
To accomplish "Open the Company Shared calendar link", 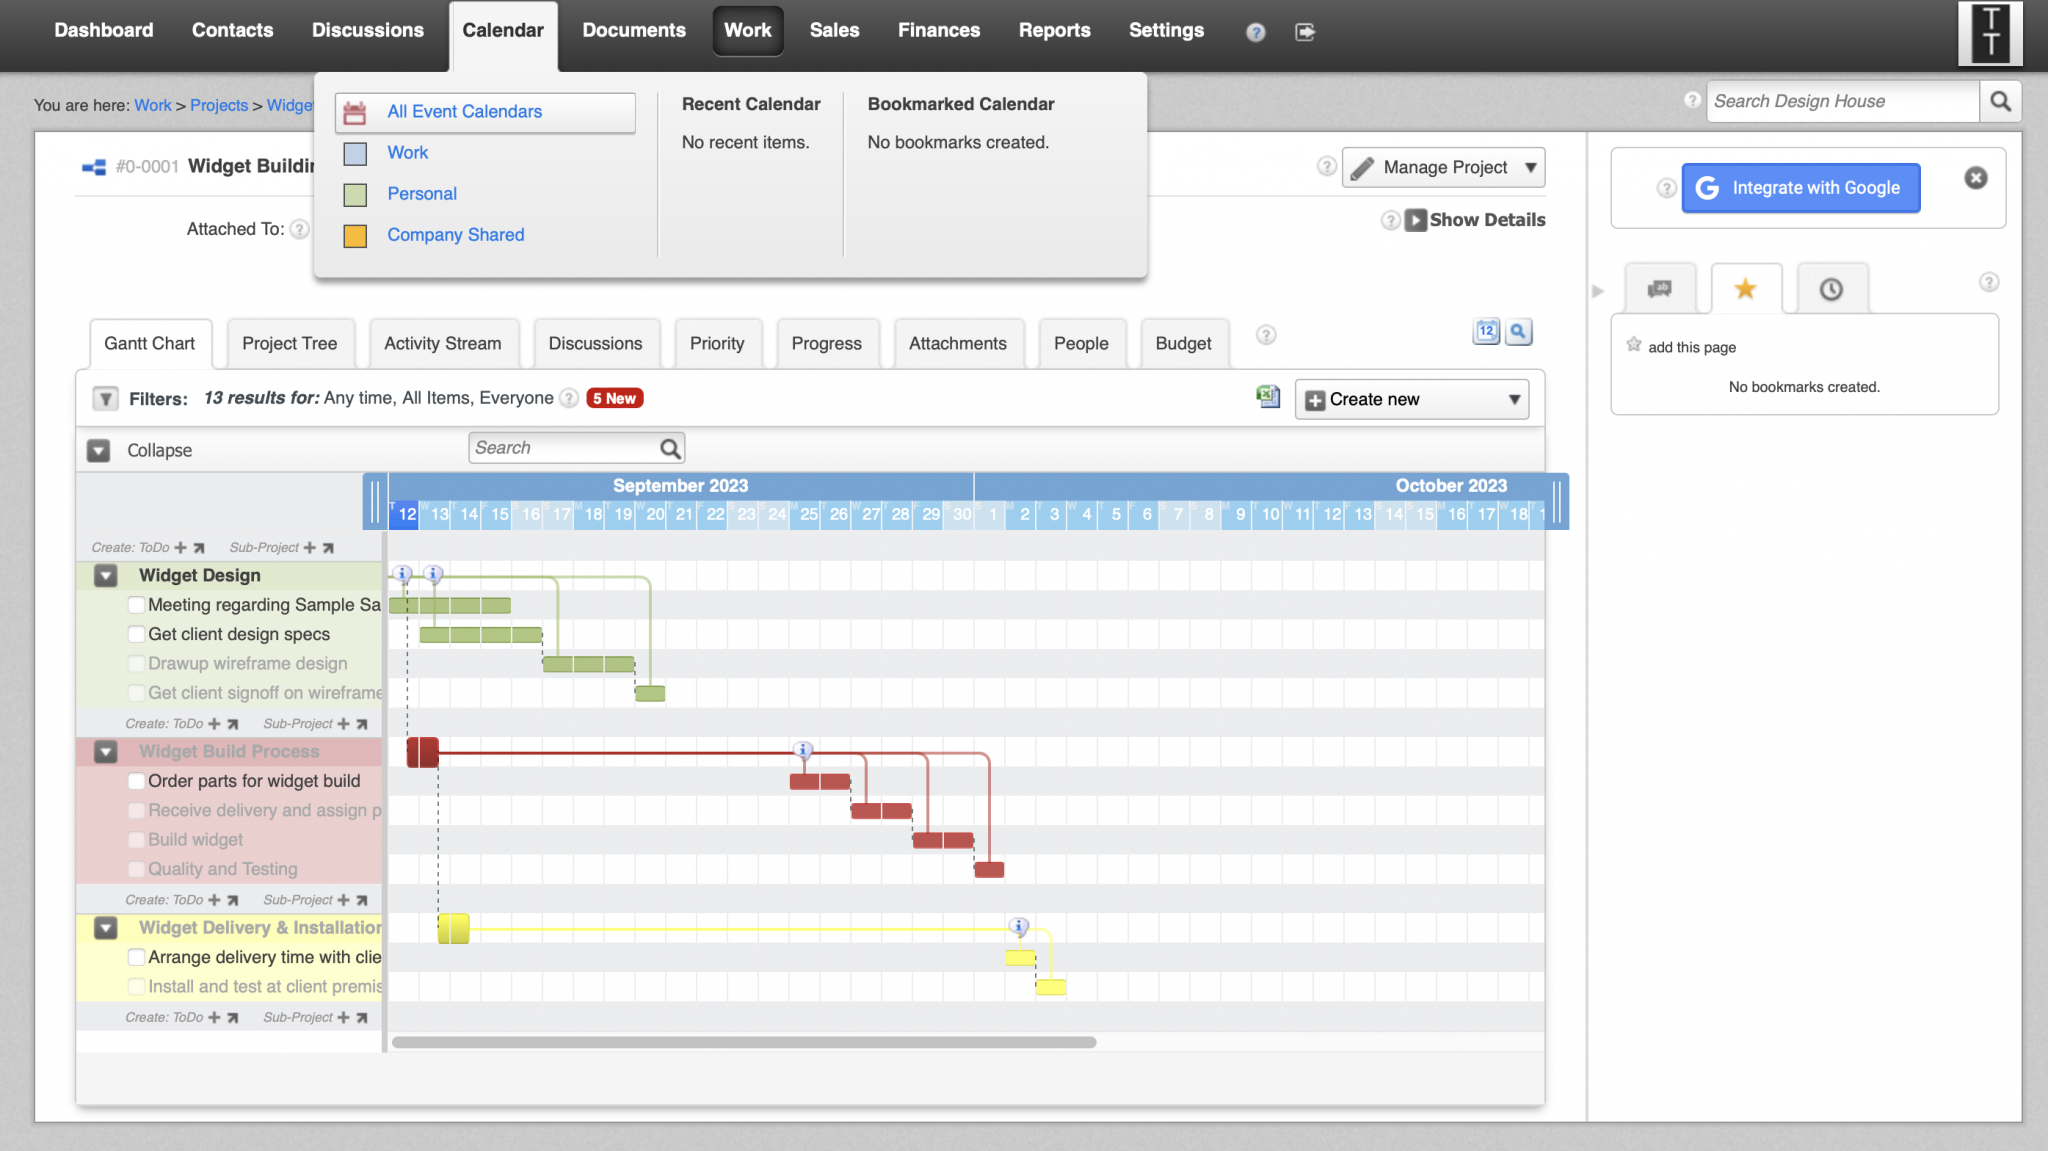I will 455,235.
